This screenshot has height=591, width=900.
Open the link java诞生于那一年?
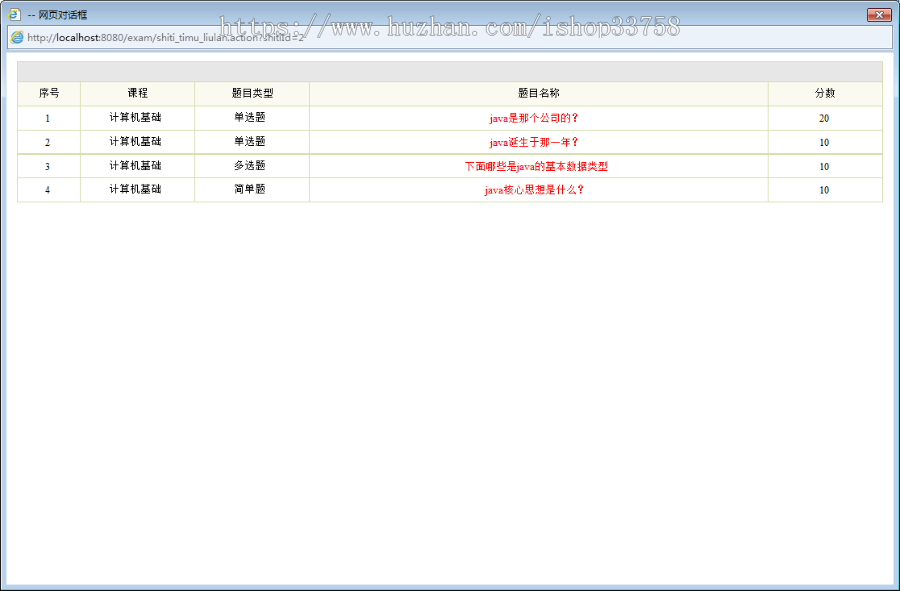tap(538, 141)
